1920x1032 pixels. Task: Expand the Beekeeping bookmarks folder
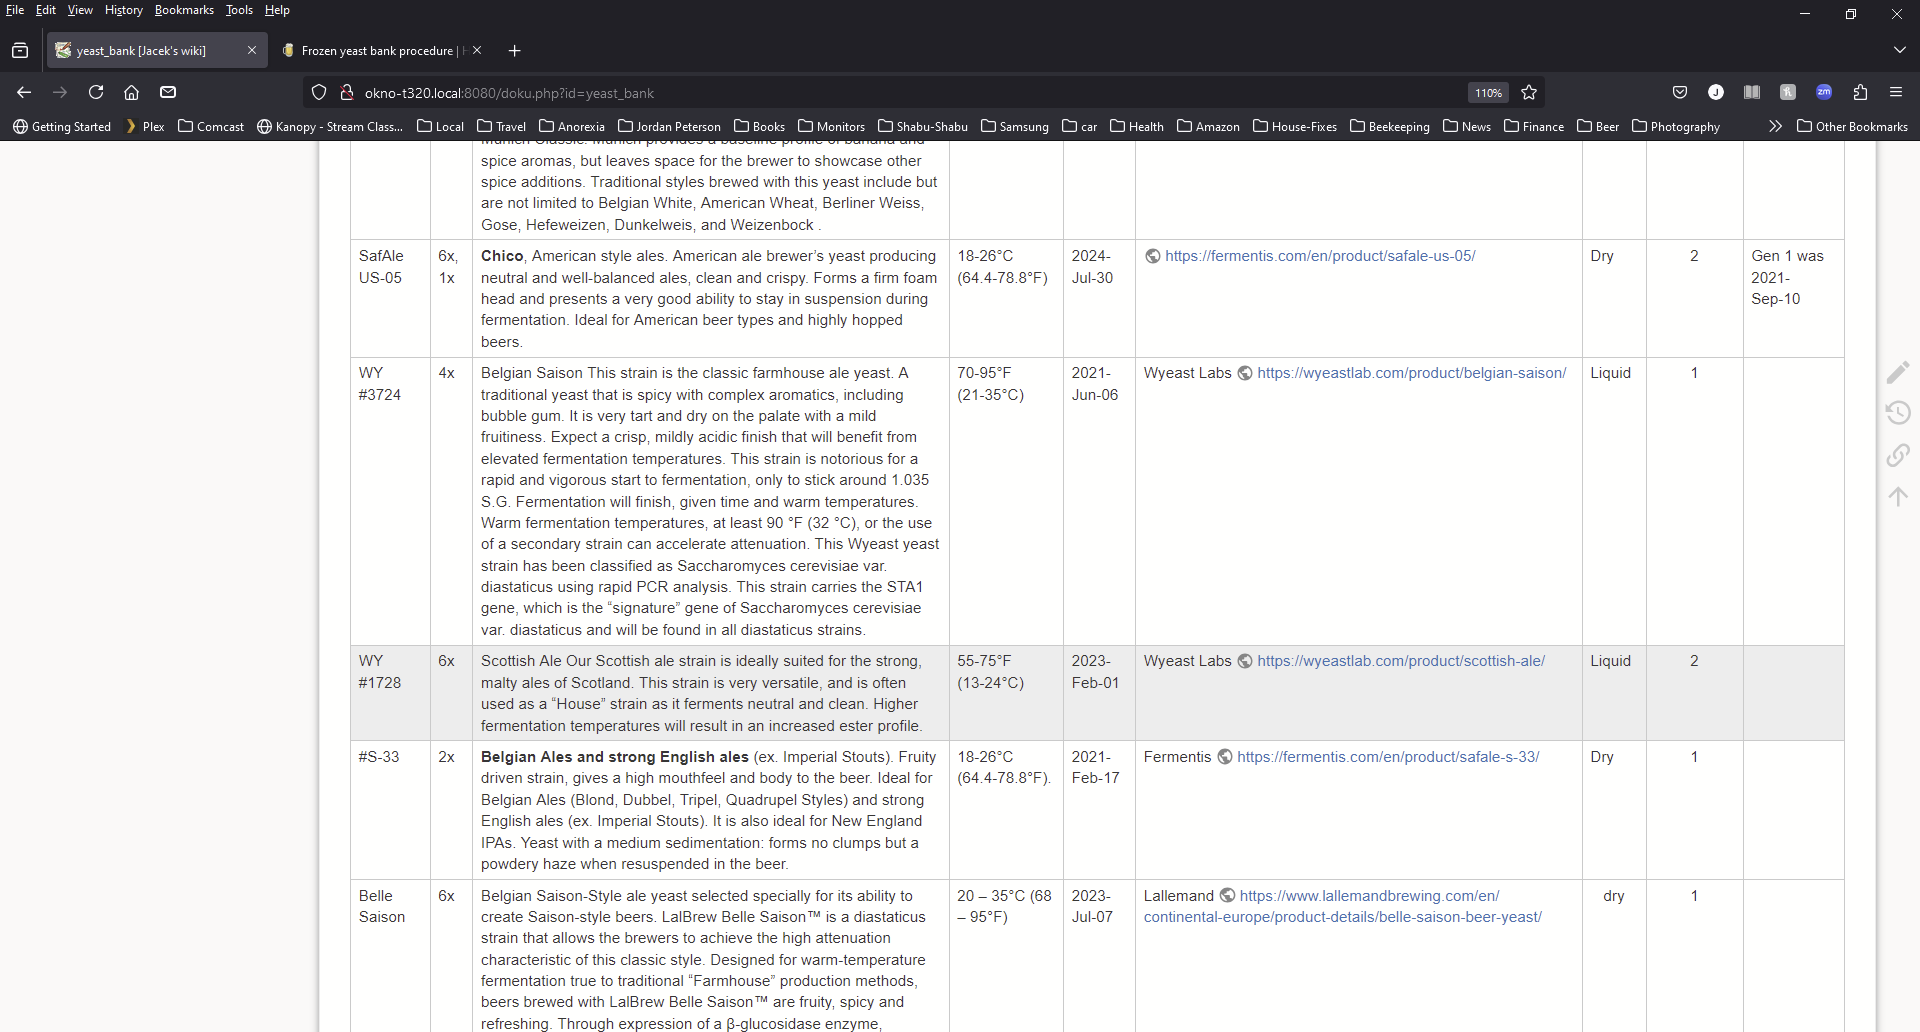tap(1390, 126)
